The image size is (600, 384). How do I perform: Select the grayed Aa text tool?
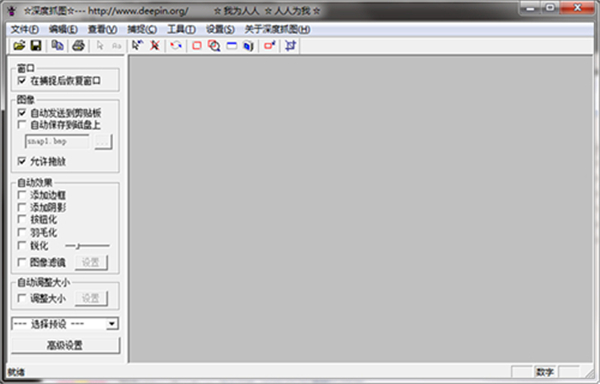[116, 46]
